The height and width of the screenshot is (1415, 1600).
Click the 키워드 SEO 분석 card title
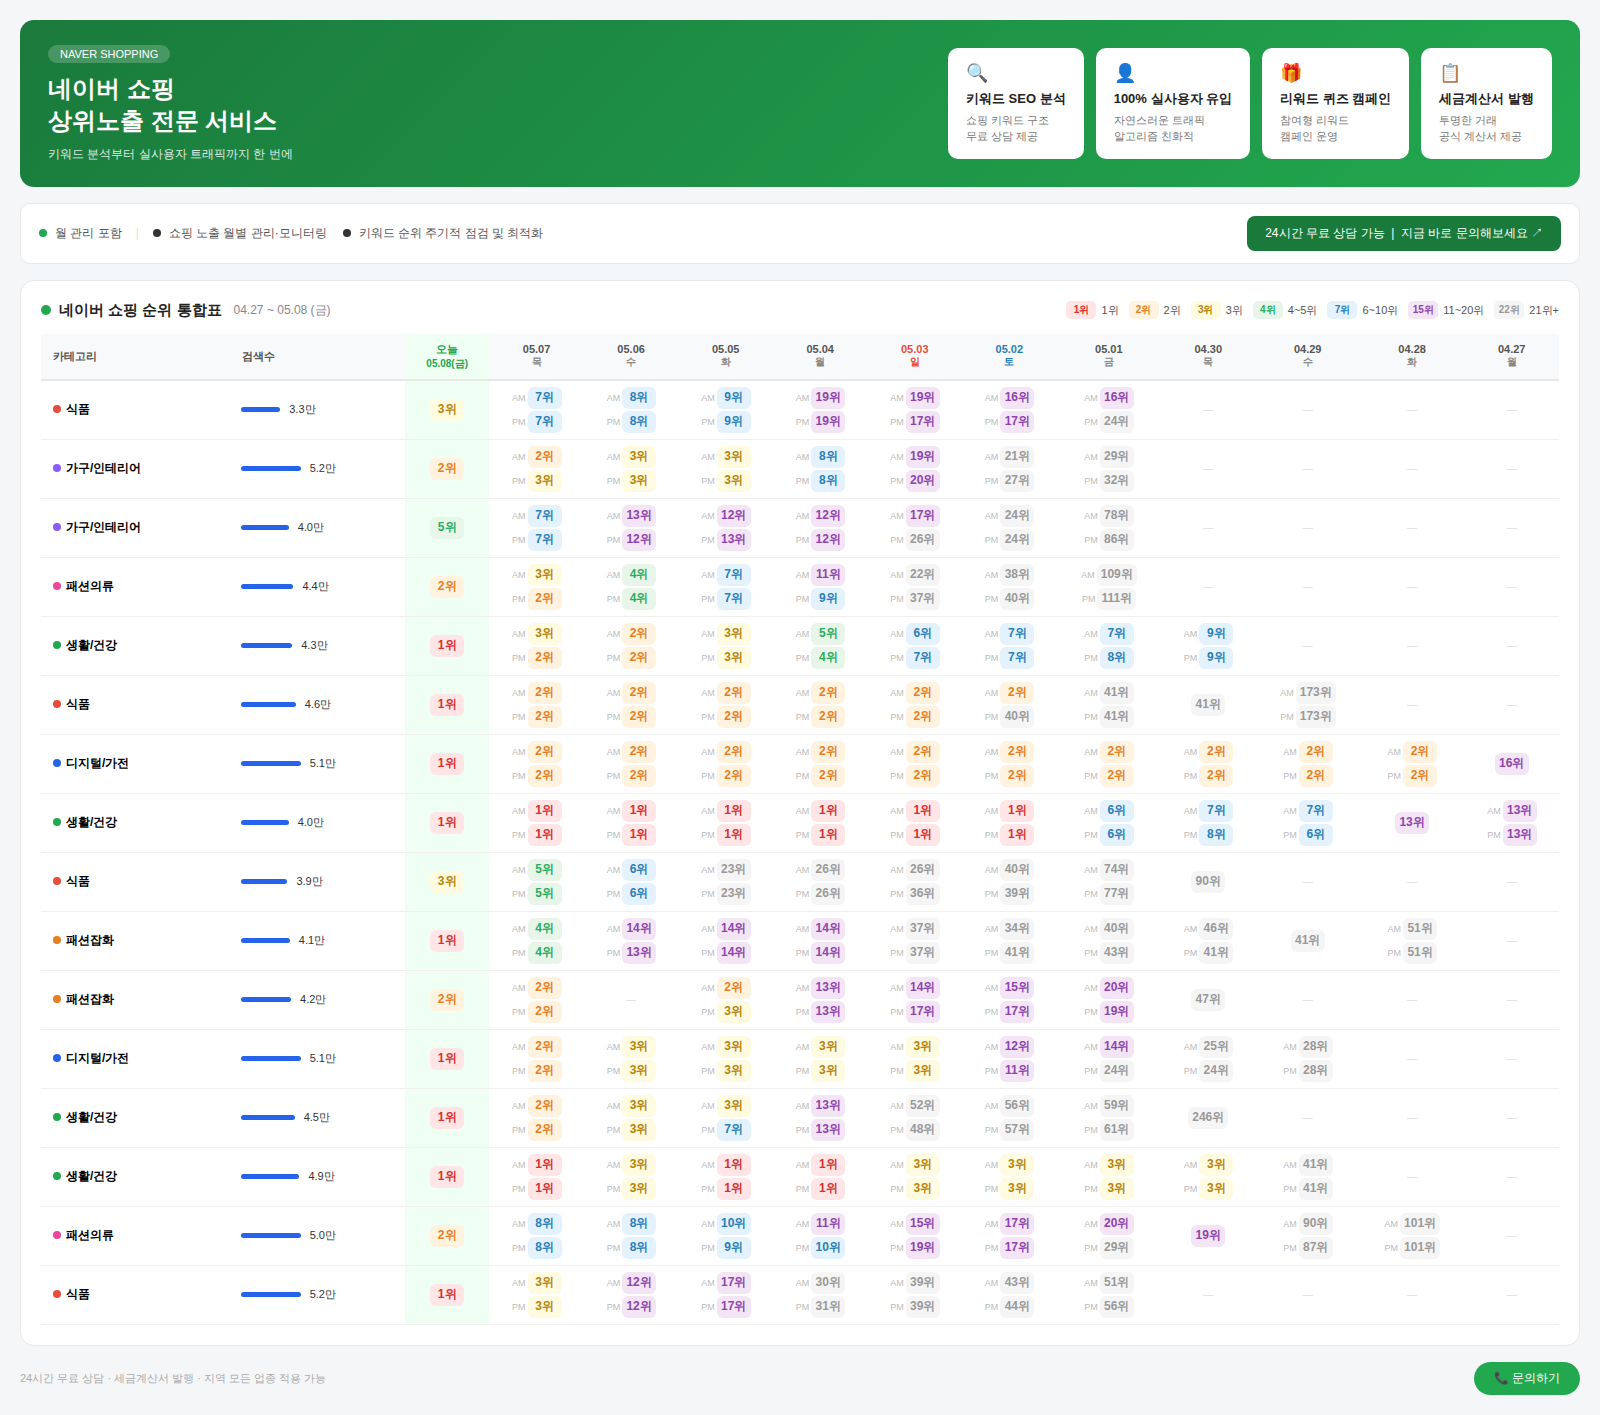click(x=1015, y=99)
